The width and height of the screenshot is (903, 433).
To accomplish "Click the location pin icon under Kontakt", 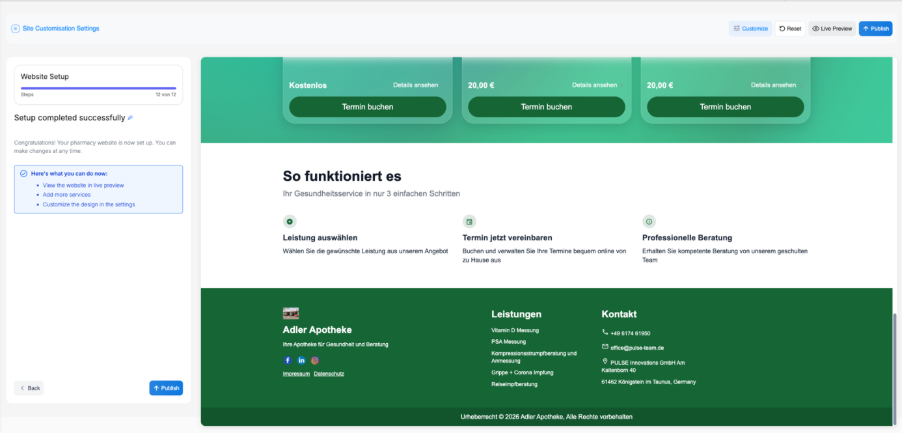I will [x=605, y=362].
